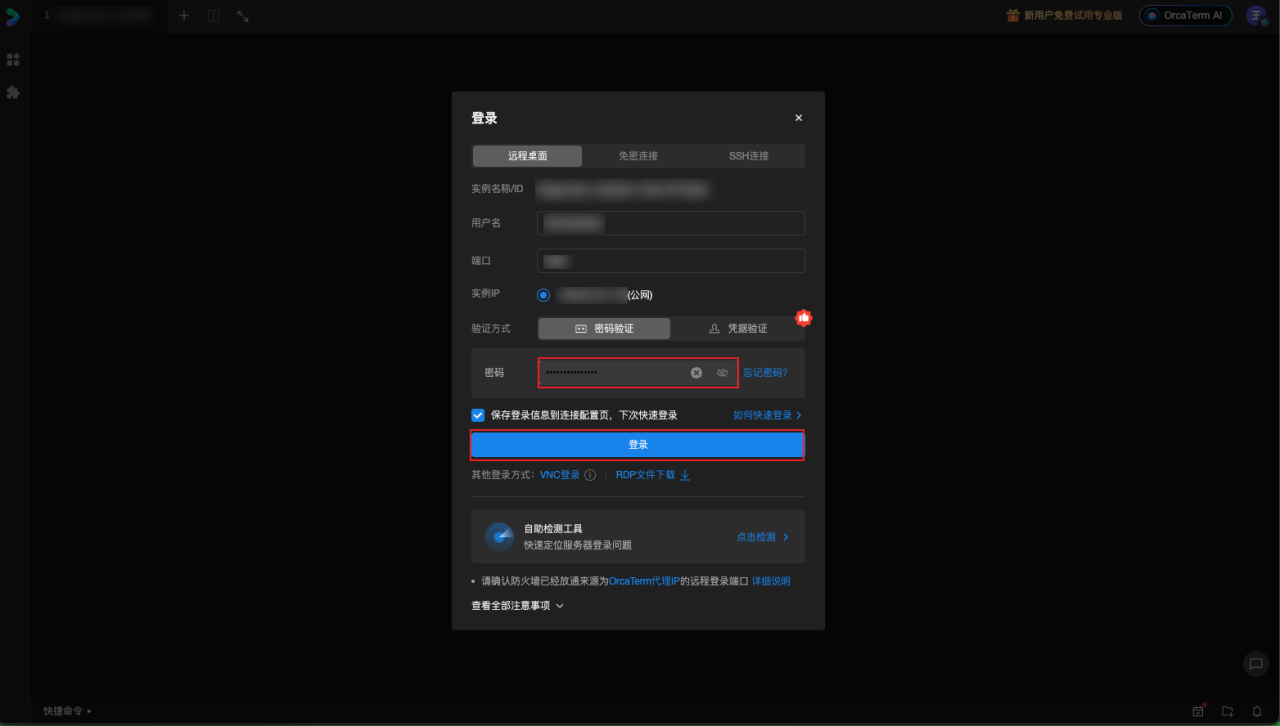Open 如何快速登录 help link

[767, 415]
